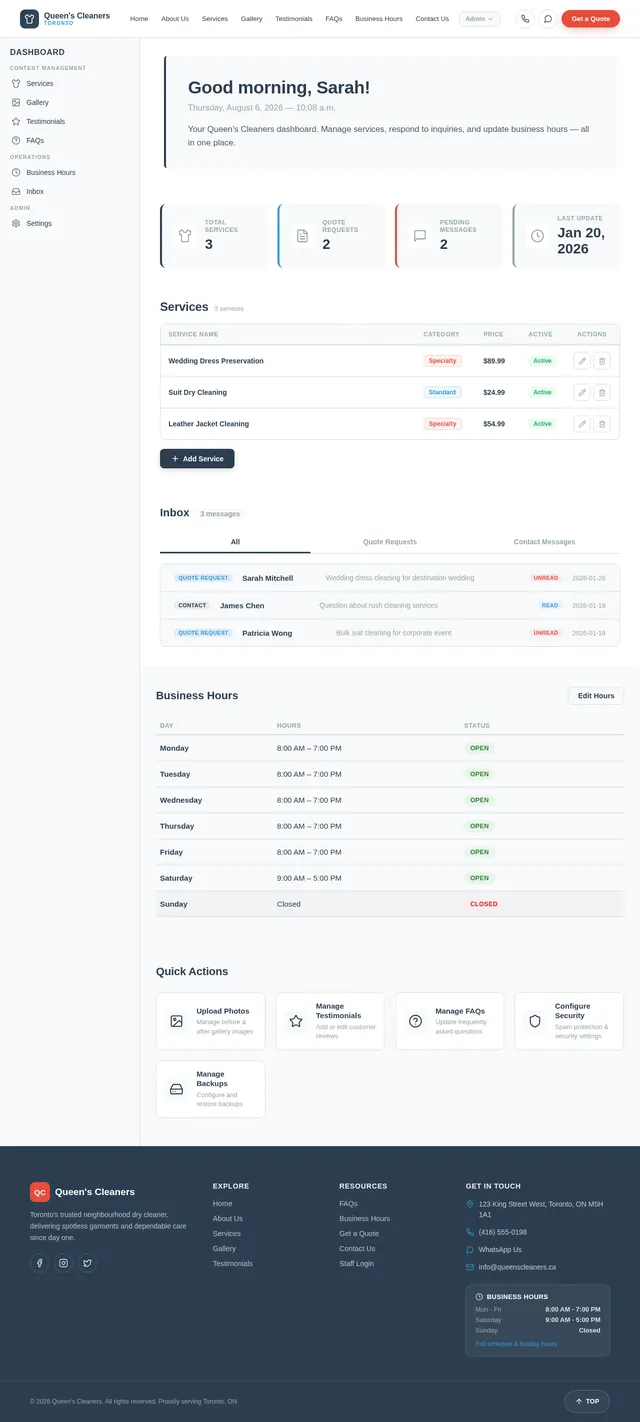The width and height of the screenshot is (640, 1422).
Task: Open the Facebook icon in the footer
Action: pyautogui.click(x=39, y=1263)
